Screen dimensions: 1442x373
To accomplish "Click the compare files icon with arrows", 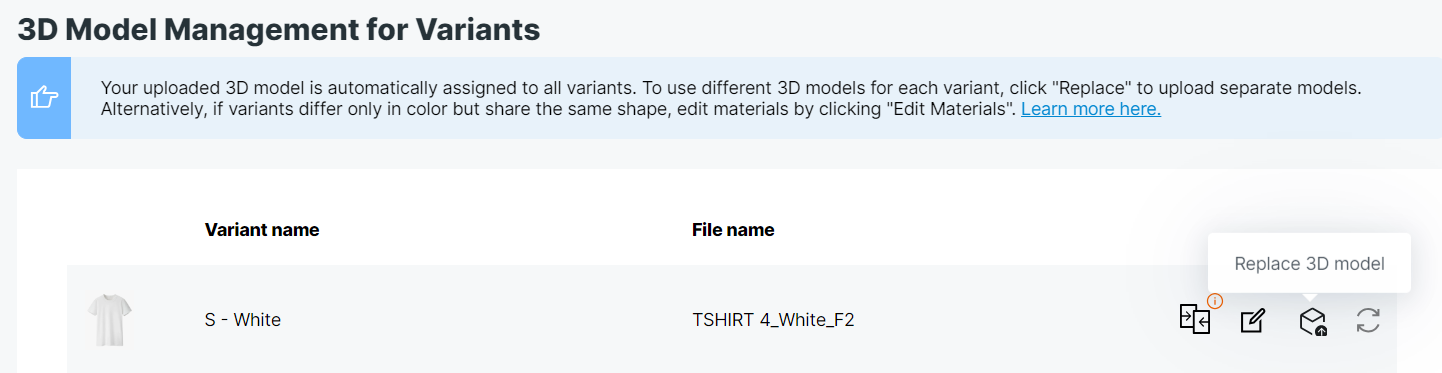I will click(1194, 319).
